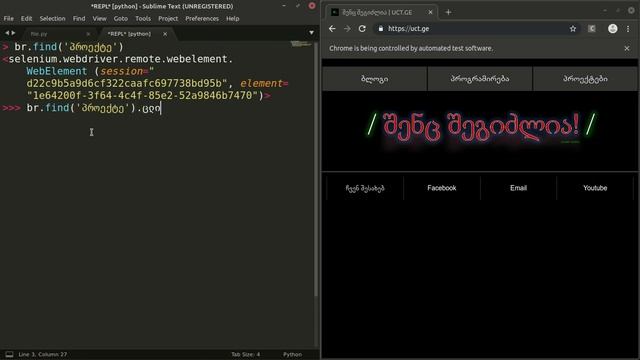Go back in Chrome
The height and width of the screenshot is (360, 640).
tap(332, 29)
